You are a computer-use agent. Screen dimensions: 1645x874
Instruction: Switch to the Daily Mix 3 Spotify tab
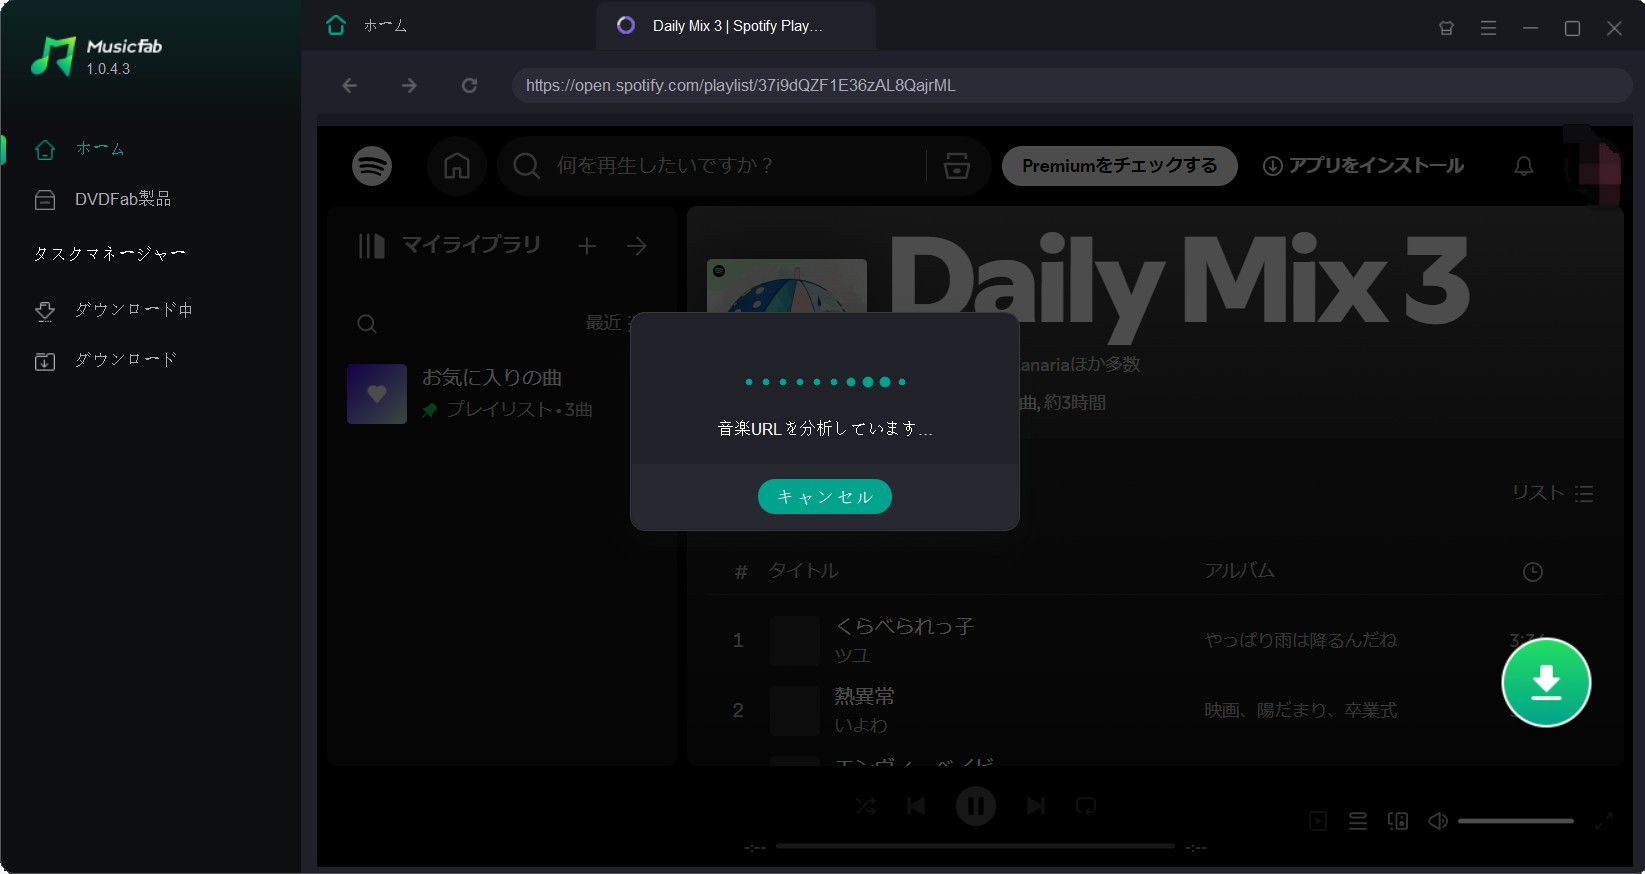click(x=736, y=26)
